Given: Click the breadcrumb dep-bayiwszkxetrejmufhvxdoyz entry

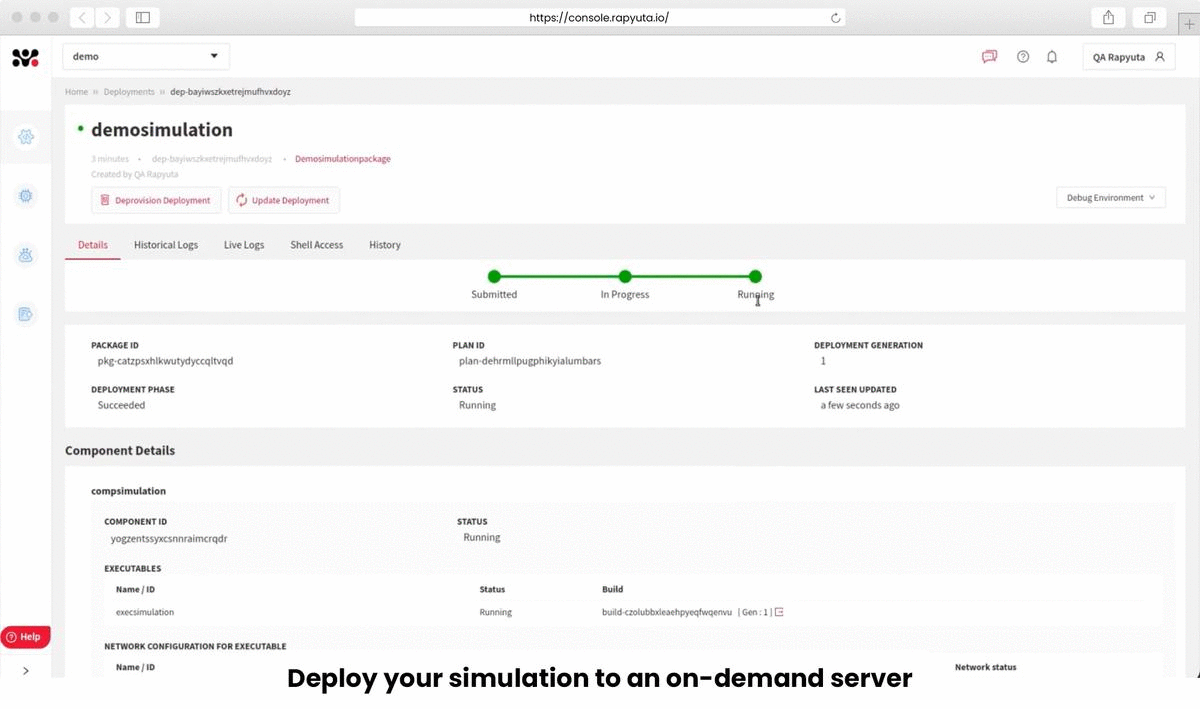Looking at the screenshot, I should tap(231, 92).
